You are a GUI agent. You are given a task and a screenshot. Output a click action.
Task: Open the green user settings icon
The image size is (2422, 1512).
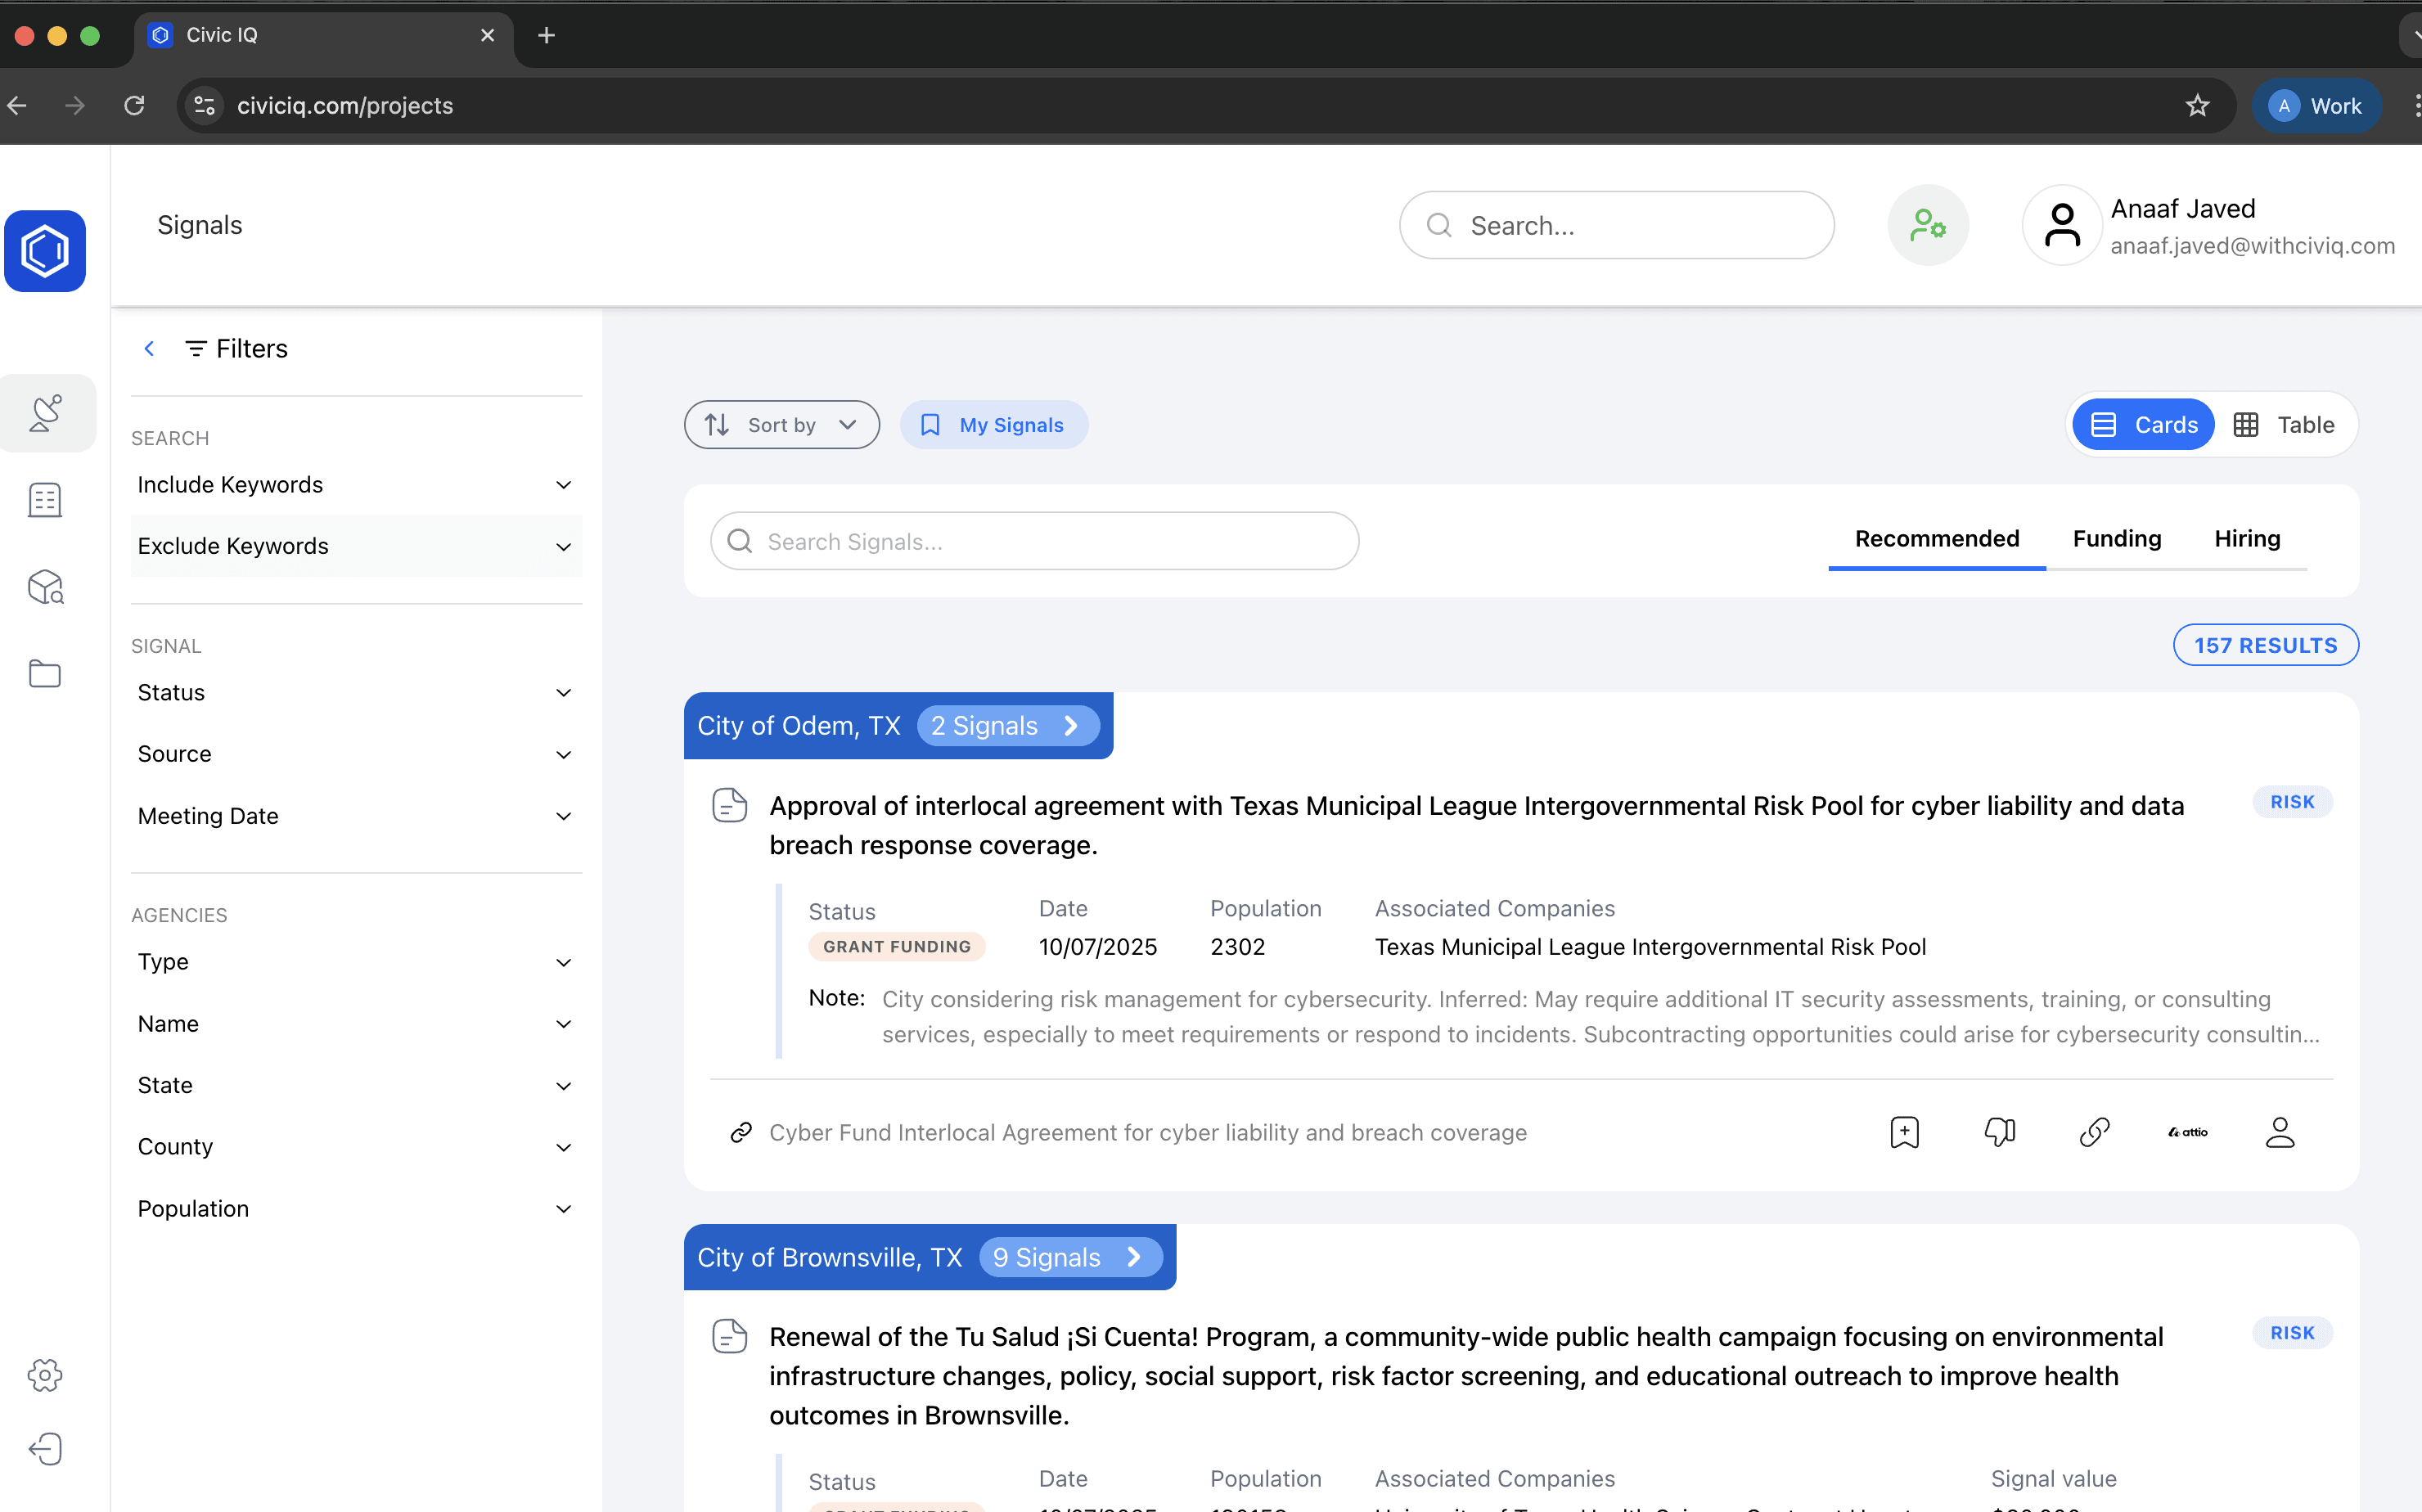tap(1927, 225)
